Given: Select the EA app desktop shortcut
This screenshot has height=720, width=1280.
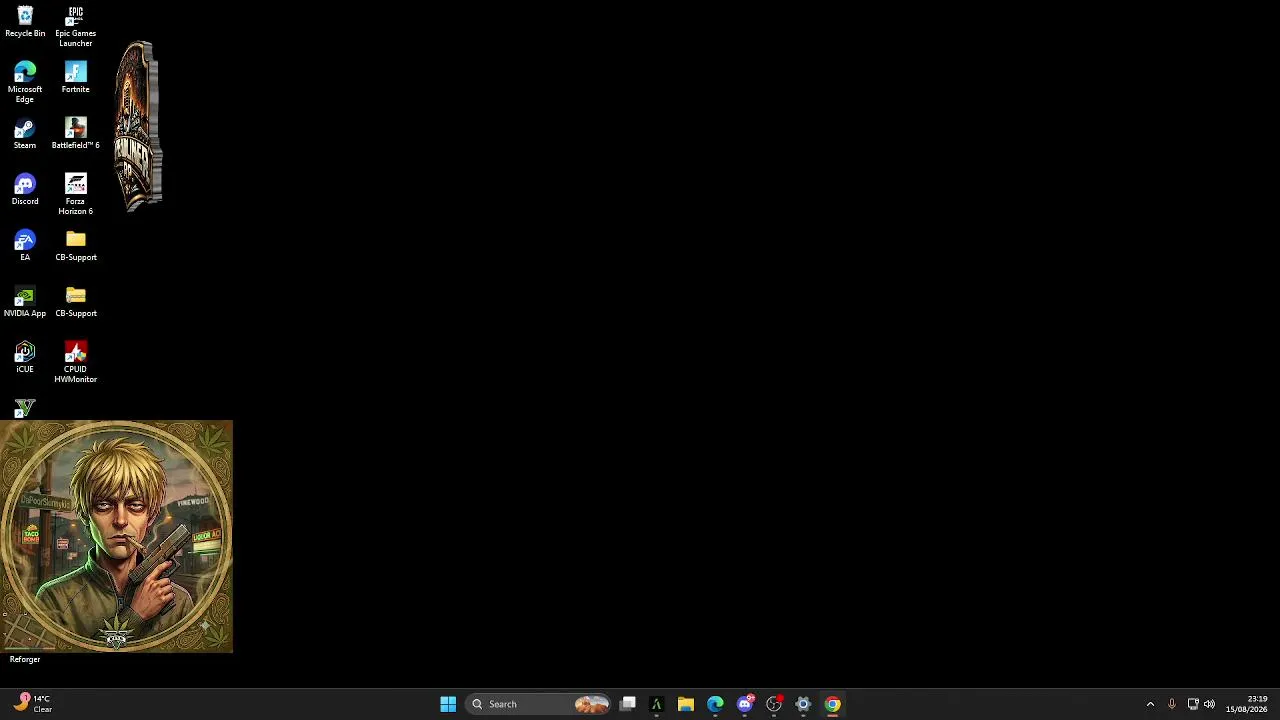Looking at the screenshot, I should 25,246.
